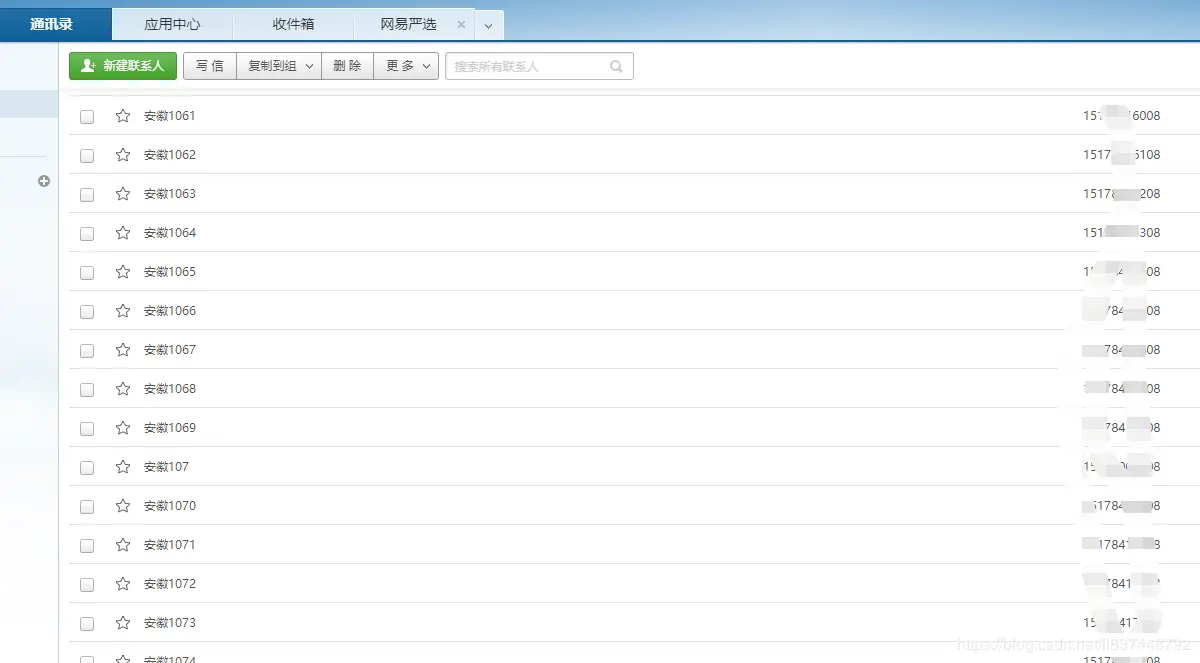Viewport: 1200px width, 663px height.
Task: Open contact name 安徽1062
Action: [x=170, y=155]
